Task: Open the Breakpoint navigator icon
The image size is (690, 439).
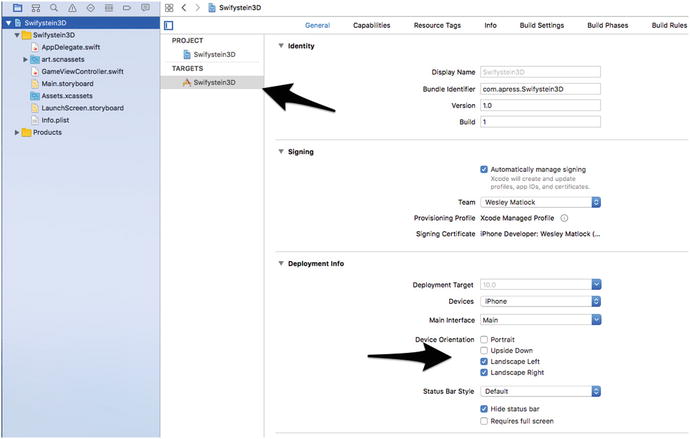Action: pos(127,7)
